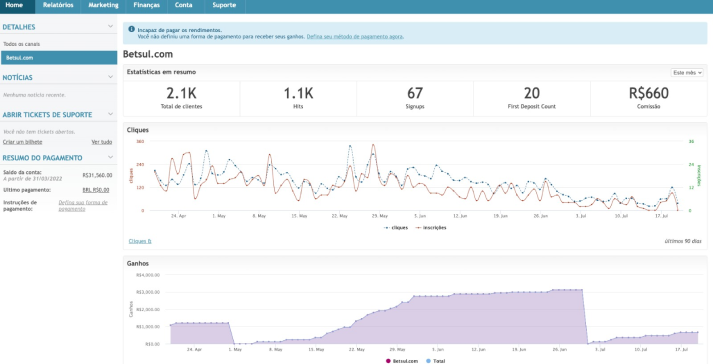Select 'Todos os canais' channel
Viewport: 713px width, 364px height.
click(21, 44)
